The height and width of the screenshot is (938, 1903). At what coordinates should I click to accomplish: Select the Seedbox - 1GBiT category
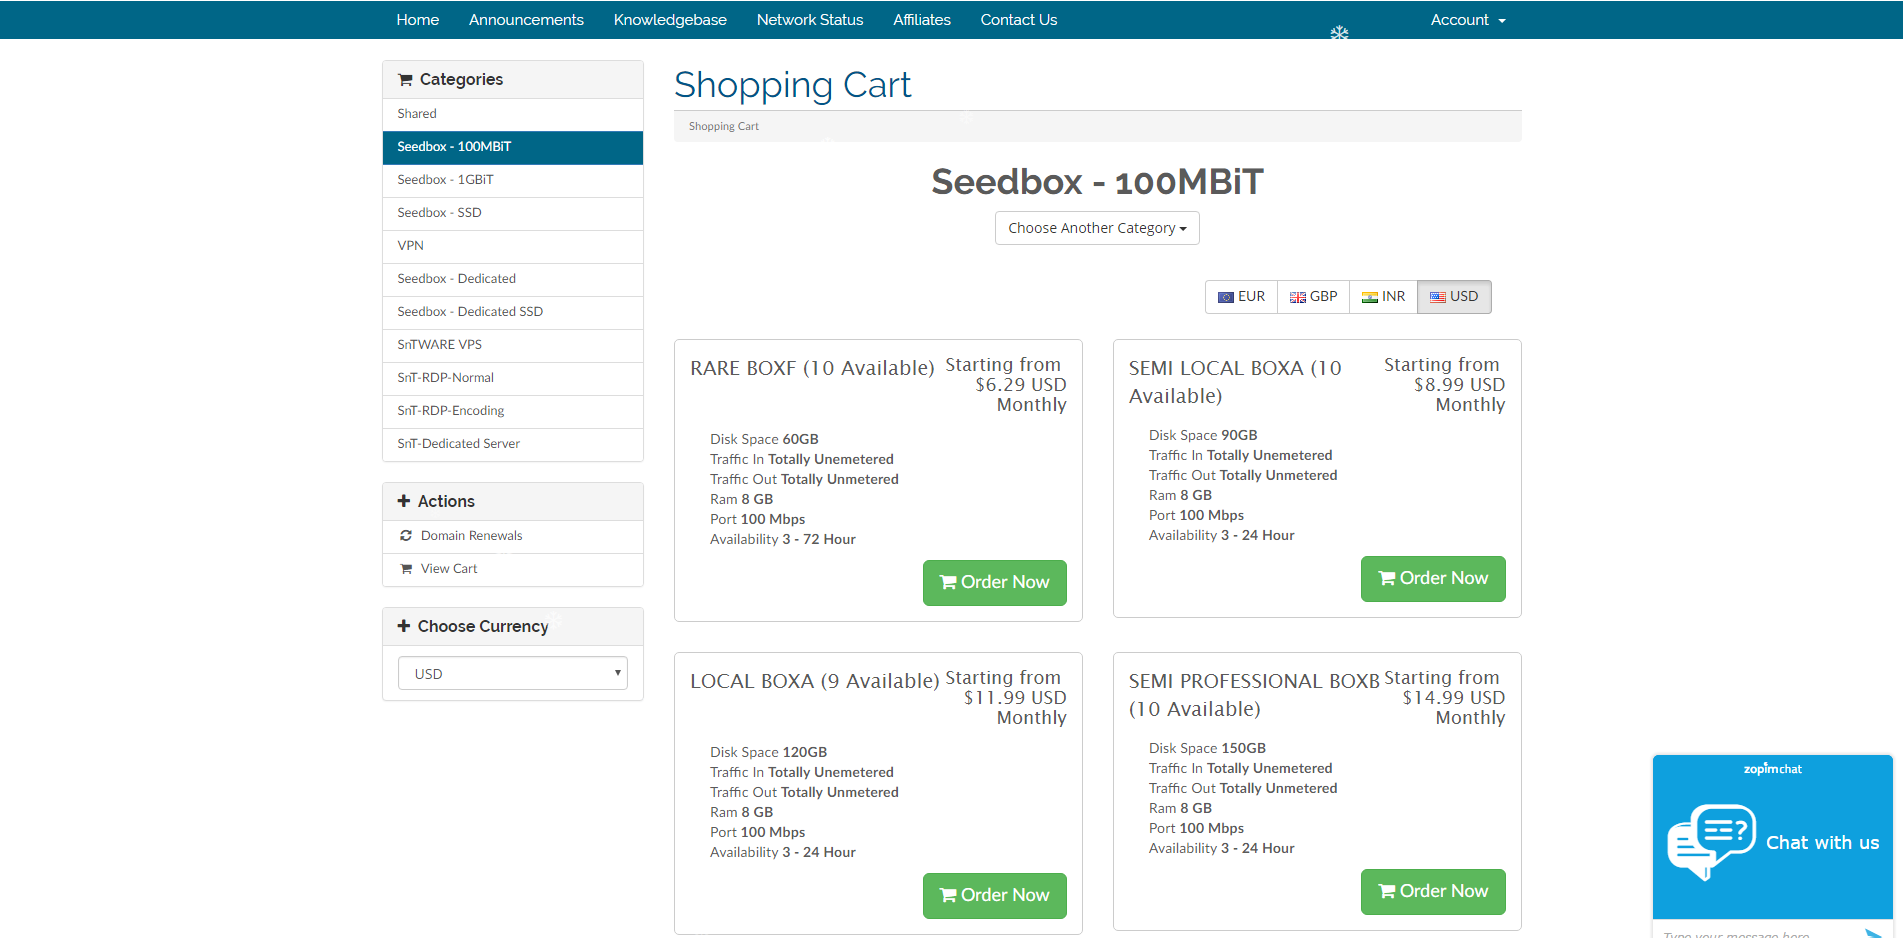pos(445,180)
